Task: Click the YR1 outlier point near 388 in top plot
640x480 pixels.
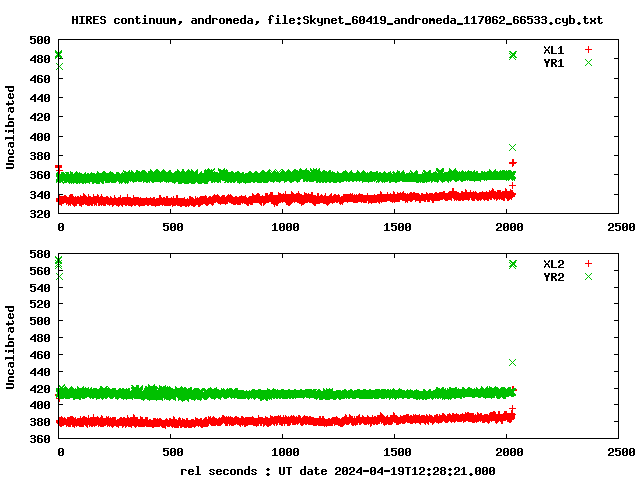Action: 513,147
